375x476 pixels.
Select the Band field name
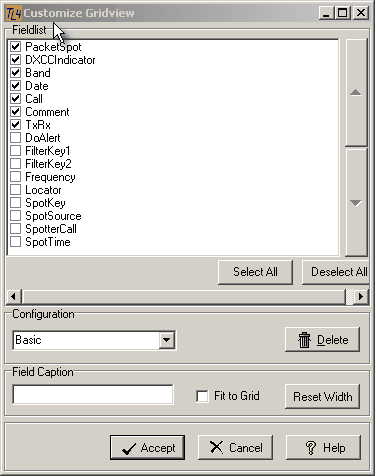click(38, 73)
